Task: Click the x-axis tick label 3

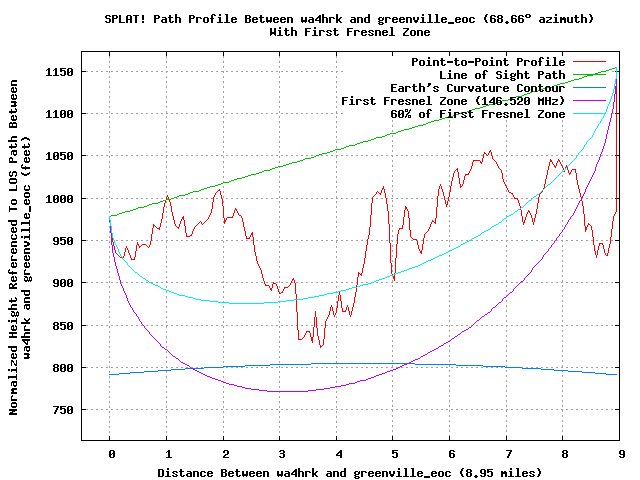Action: (282, 454)
